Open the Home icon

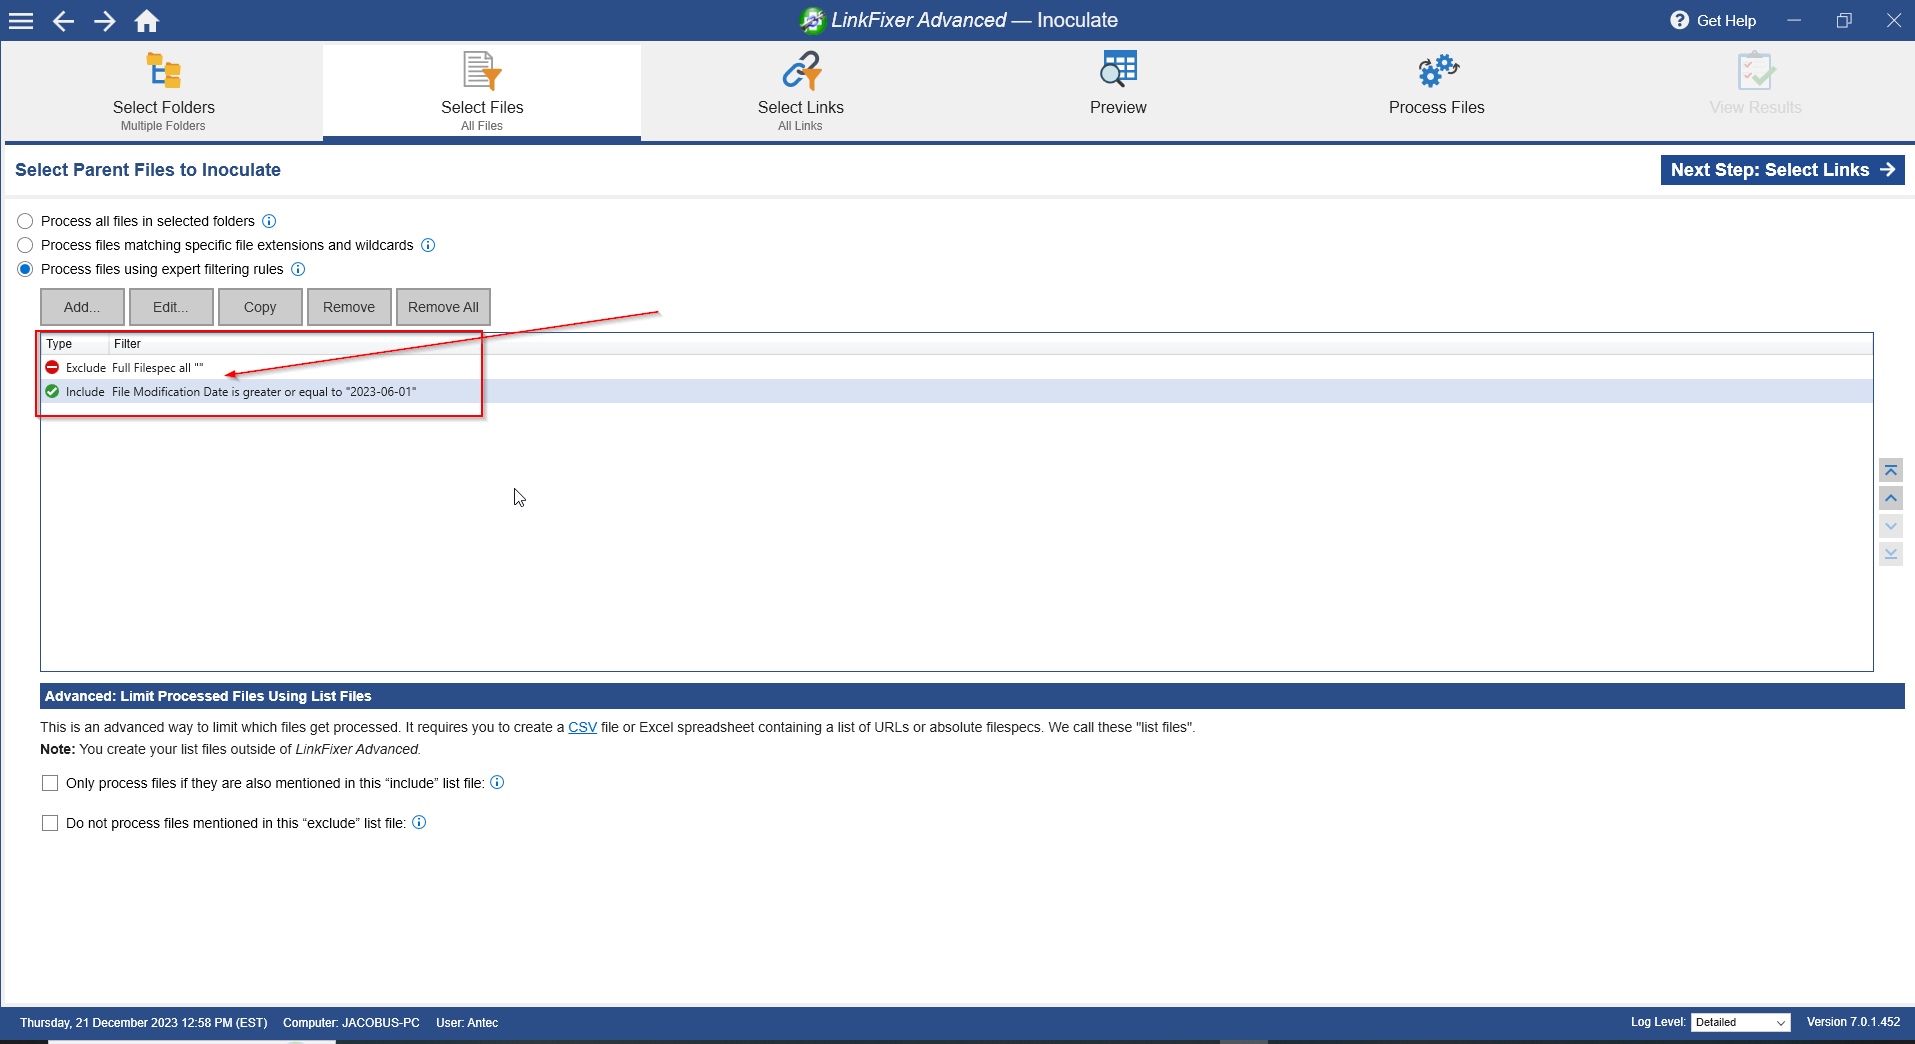pos(147,21)
